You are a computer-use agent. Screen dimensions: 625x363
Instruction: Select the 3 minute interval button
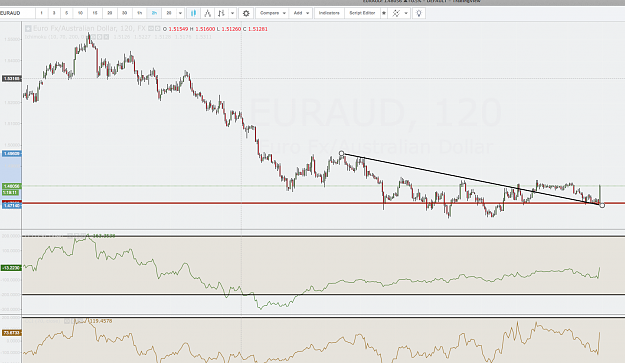pyautogui.click(x=54, y=13)
